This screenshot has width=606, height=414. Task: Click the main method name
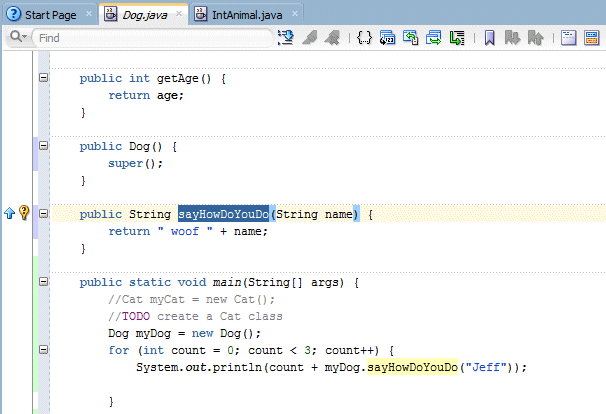(x=227, y=282)
